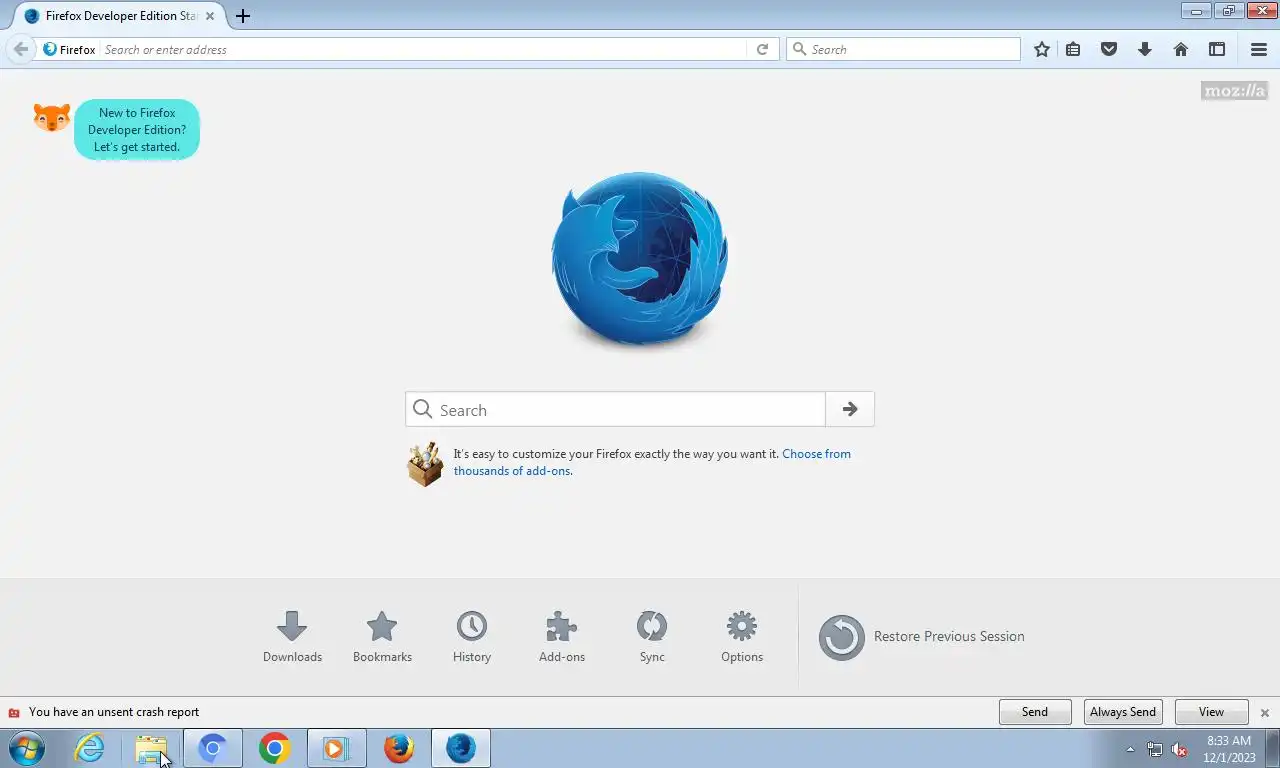Click the Firefox identity label in address bar
This screenshot has height=768, width=1280.
[x=70, y=49]
